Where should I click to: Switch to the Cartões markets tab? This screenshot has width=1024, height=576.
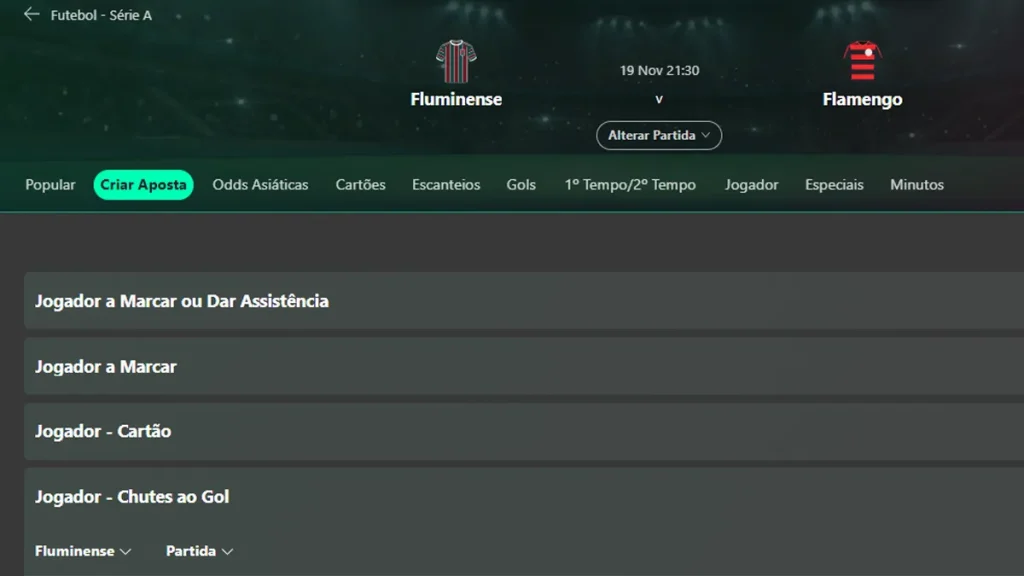[360, 184]
